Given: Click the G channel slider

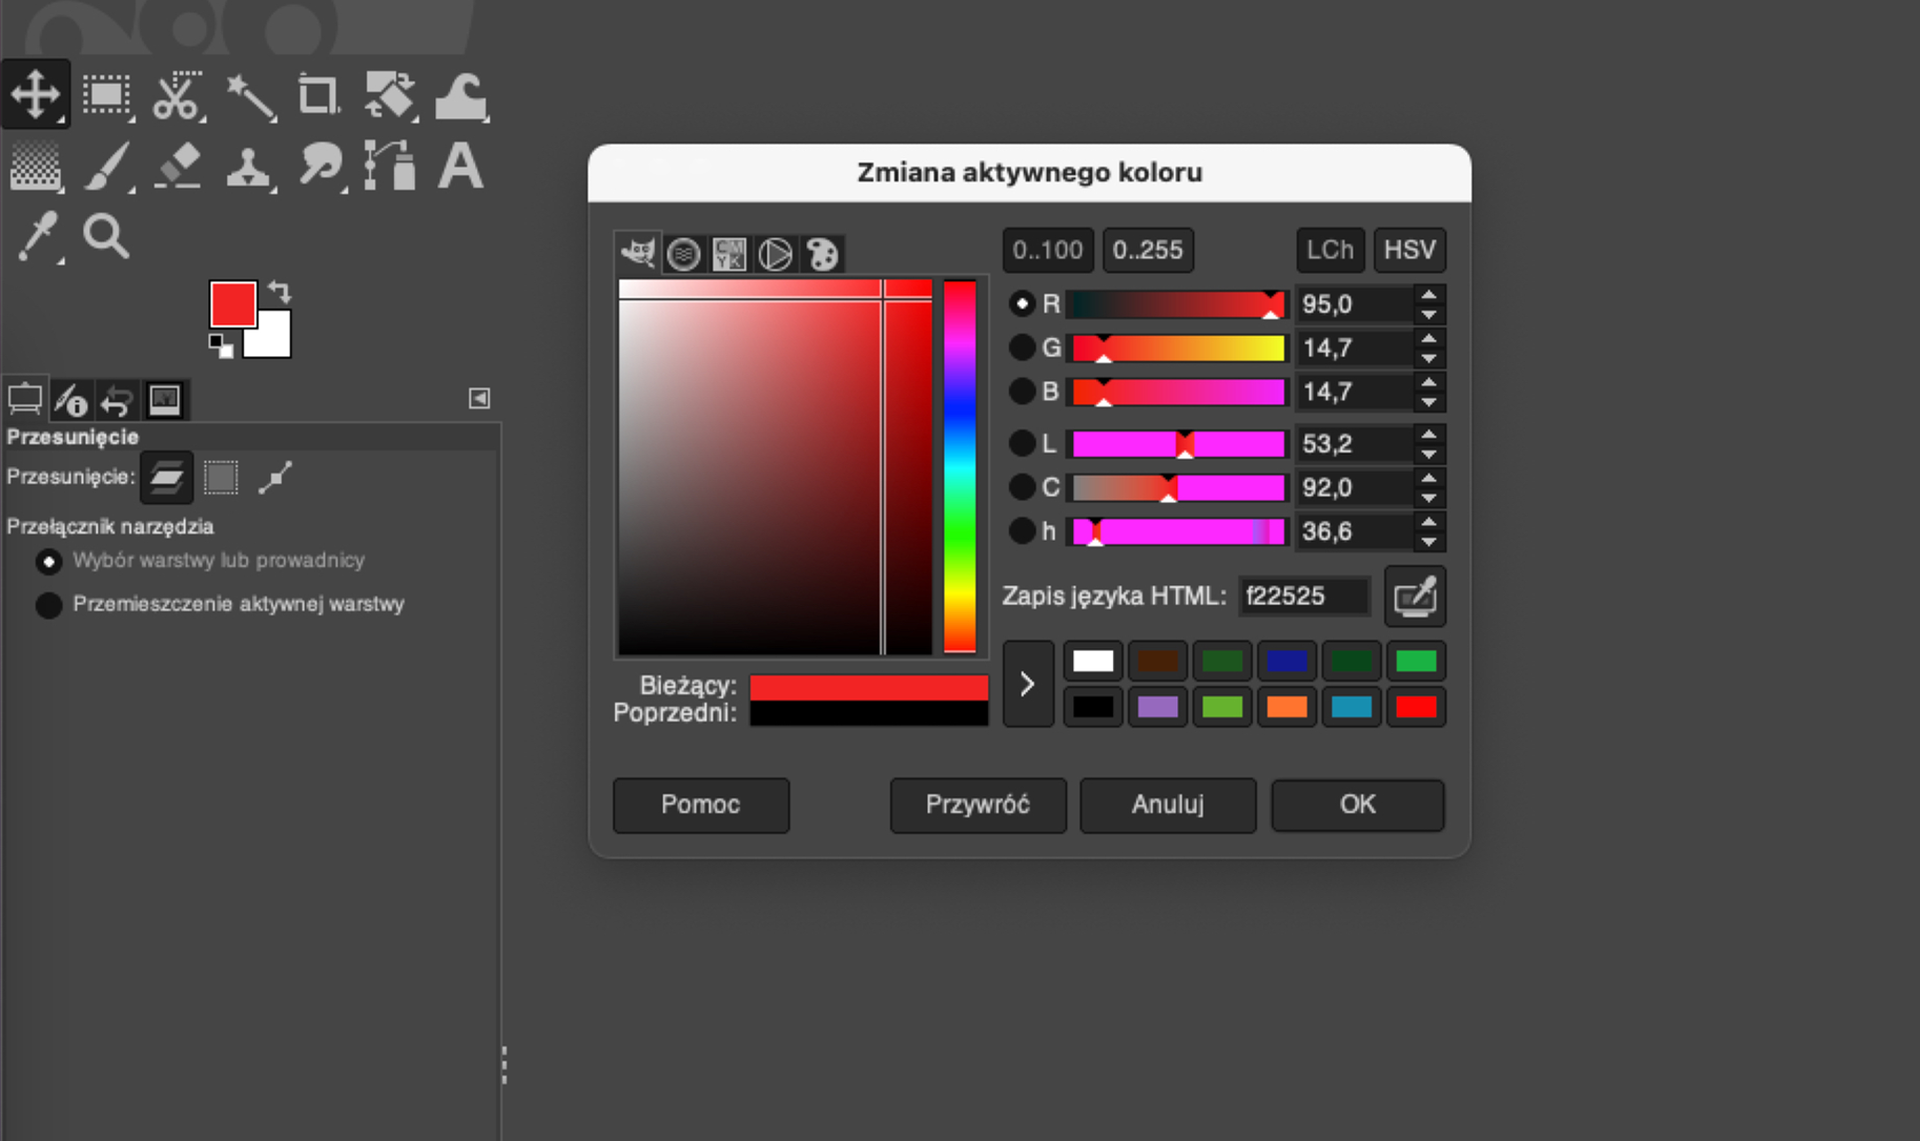Looking at the screenshot, I should click(x=1178, y=348).
